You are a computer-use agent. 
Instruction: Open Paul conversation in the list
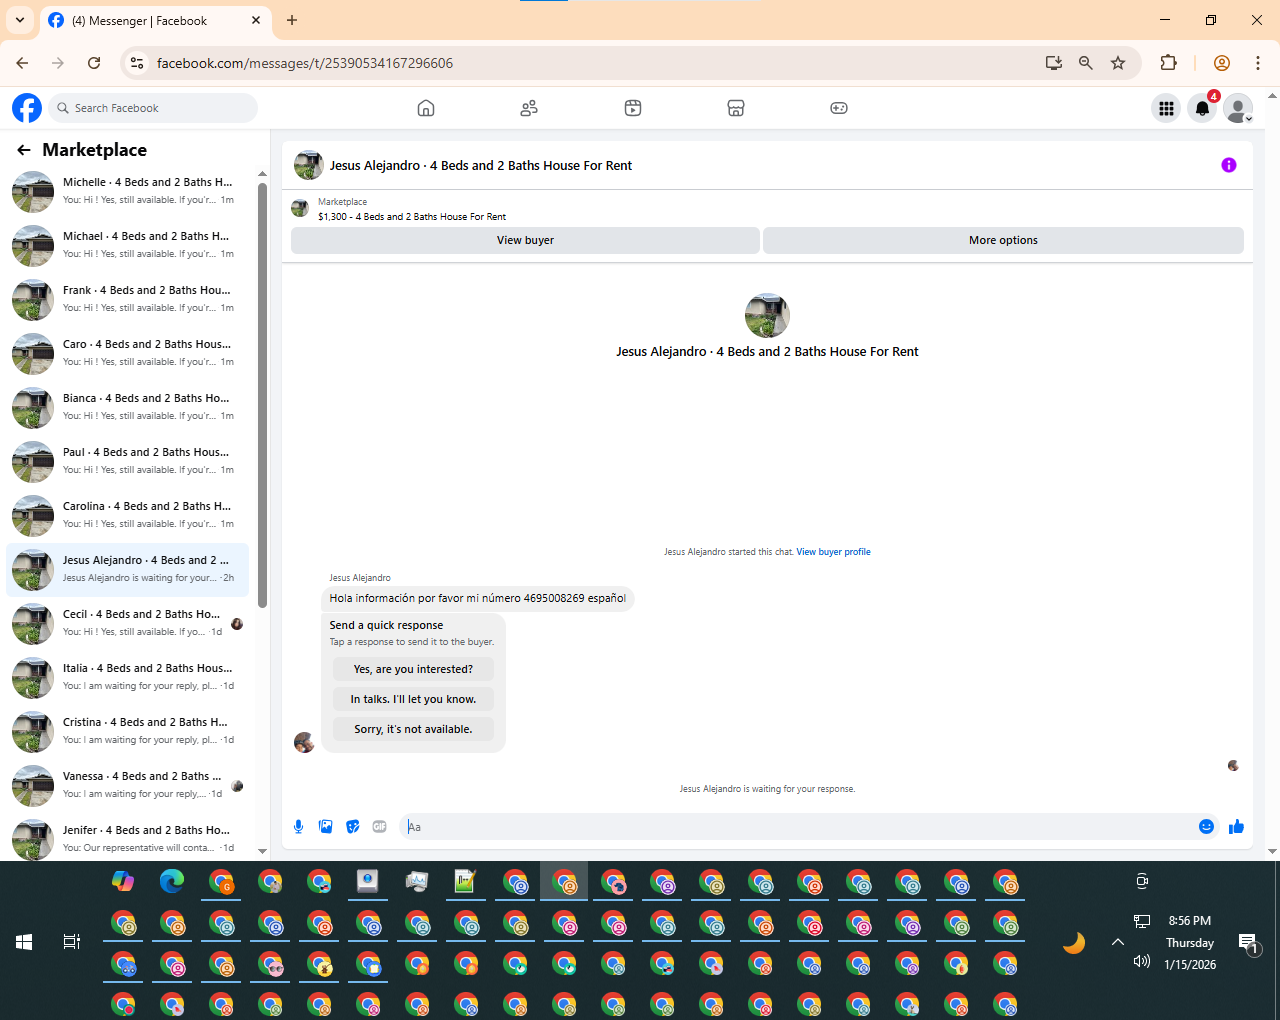127,462
